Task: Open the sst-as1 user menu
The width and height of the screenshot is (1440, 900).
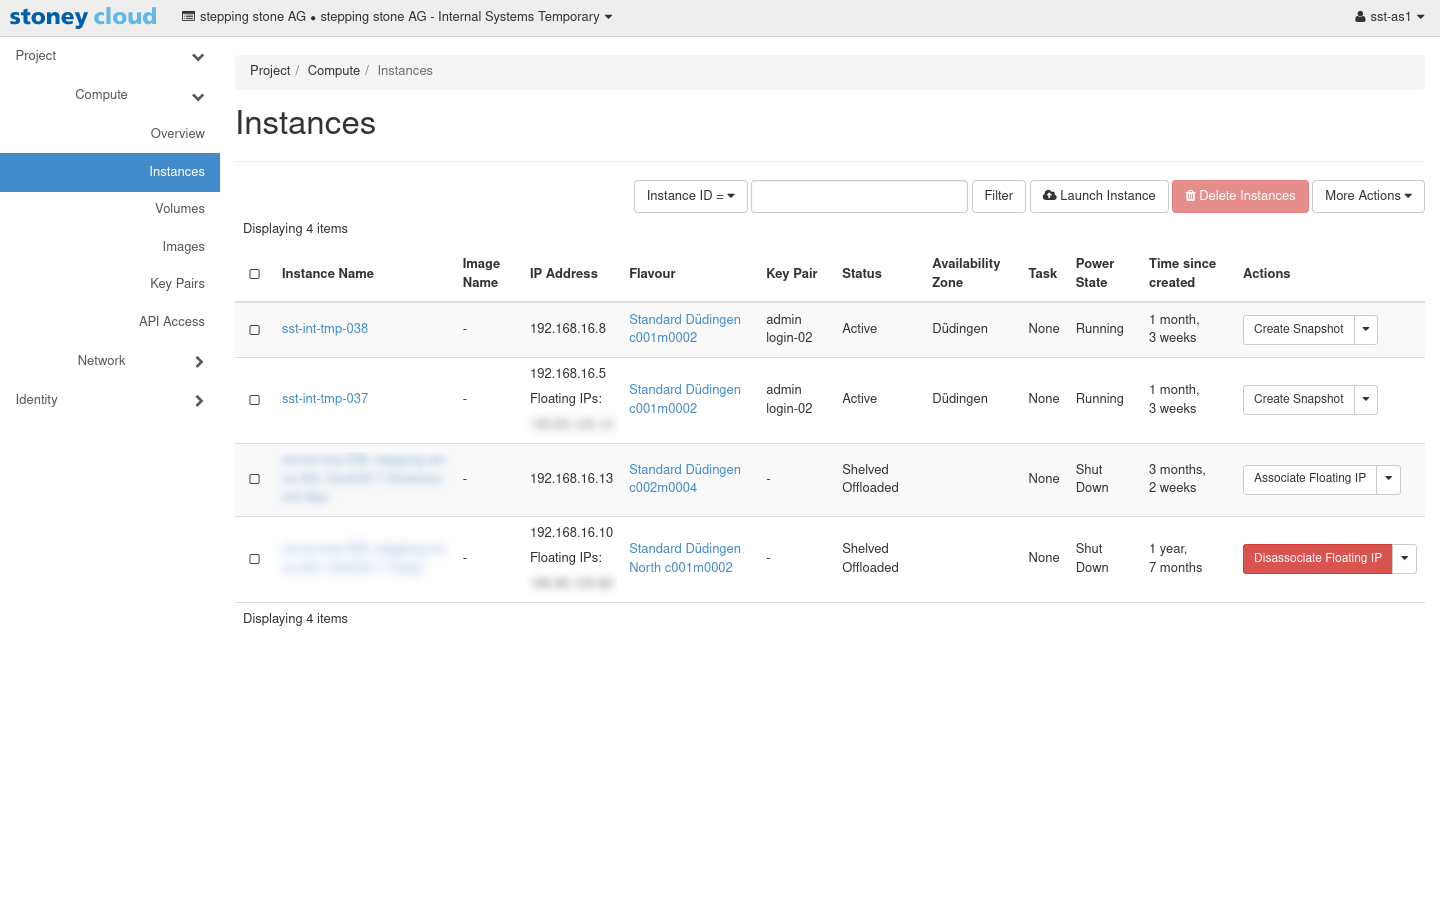Action: click(x=1389, y=17)
